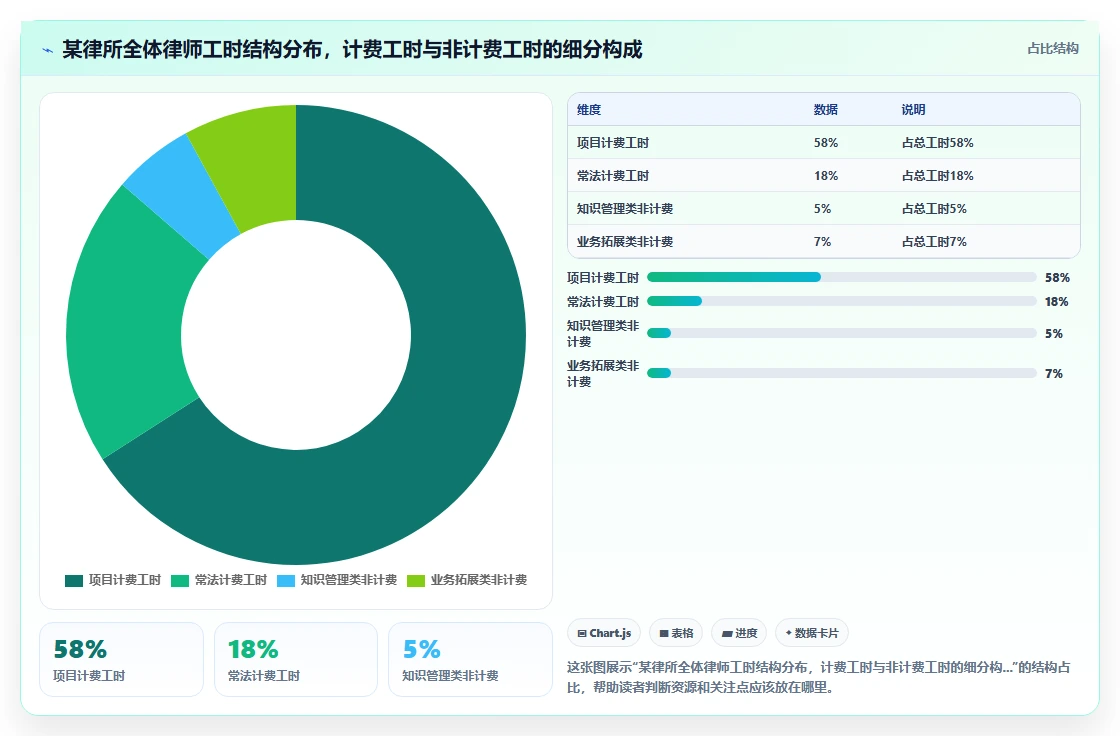Select the 知识管理类非计费 table row cell
1120x736 pixels.
625,208
